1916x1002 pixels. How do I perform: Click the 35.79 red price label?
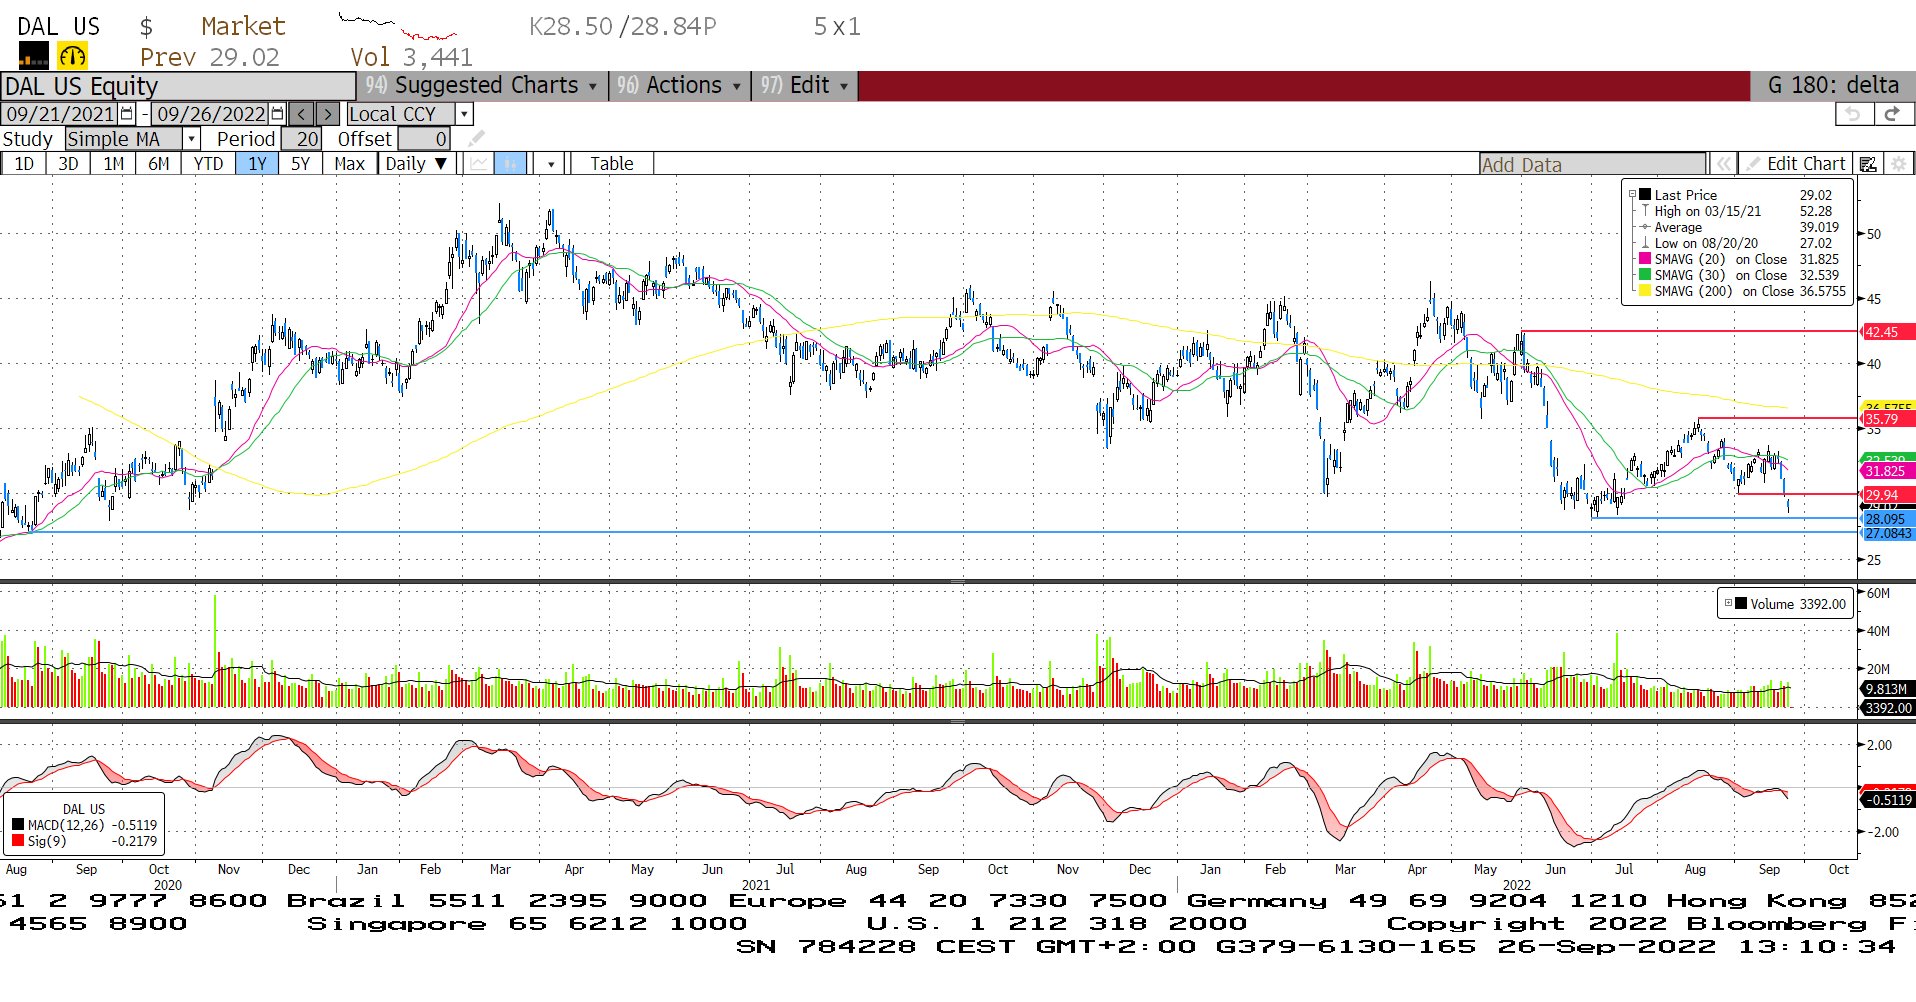pyautogui.click(x=1886, y=419)
